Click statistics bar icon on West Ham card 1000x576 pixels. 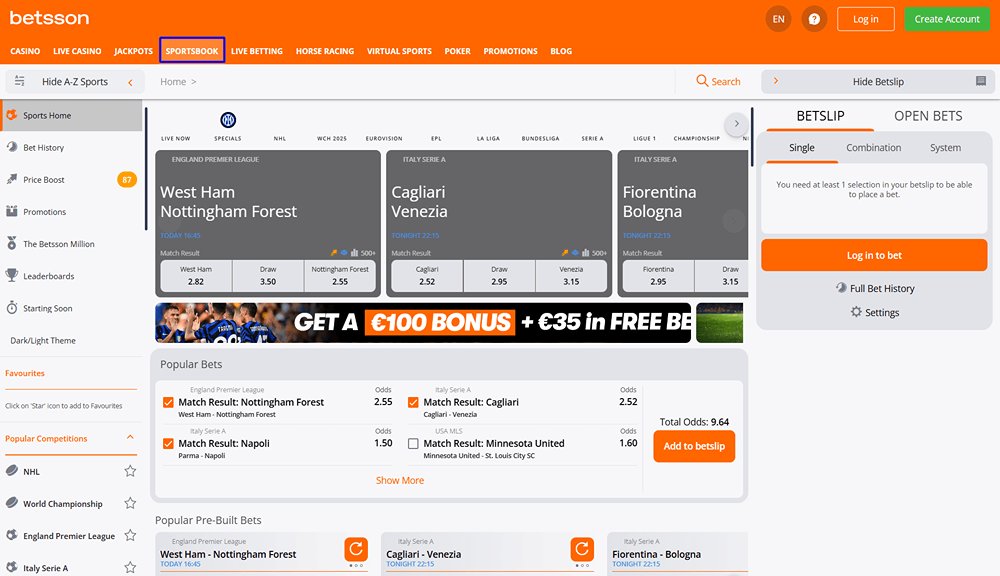[x=355, y=253]
